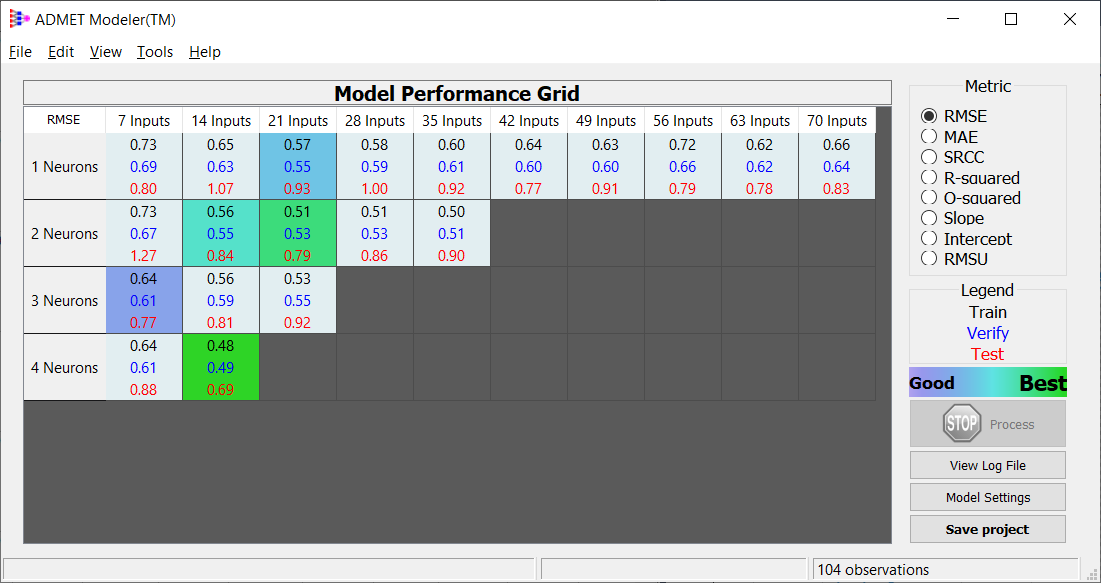
Task: Select the Q-squared metric radio button
Action: 929,198
